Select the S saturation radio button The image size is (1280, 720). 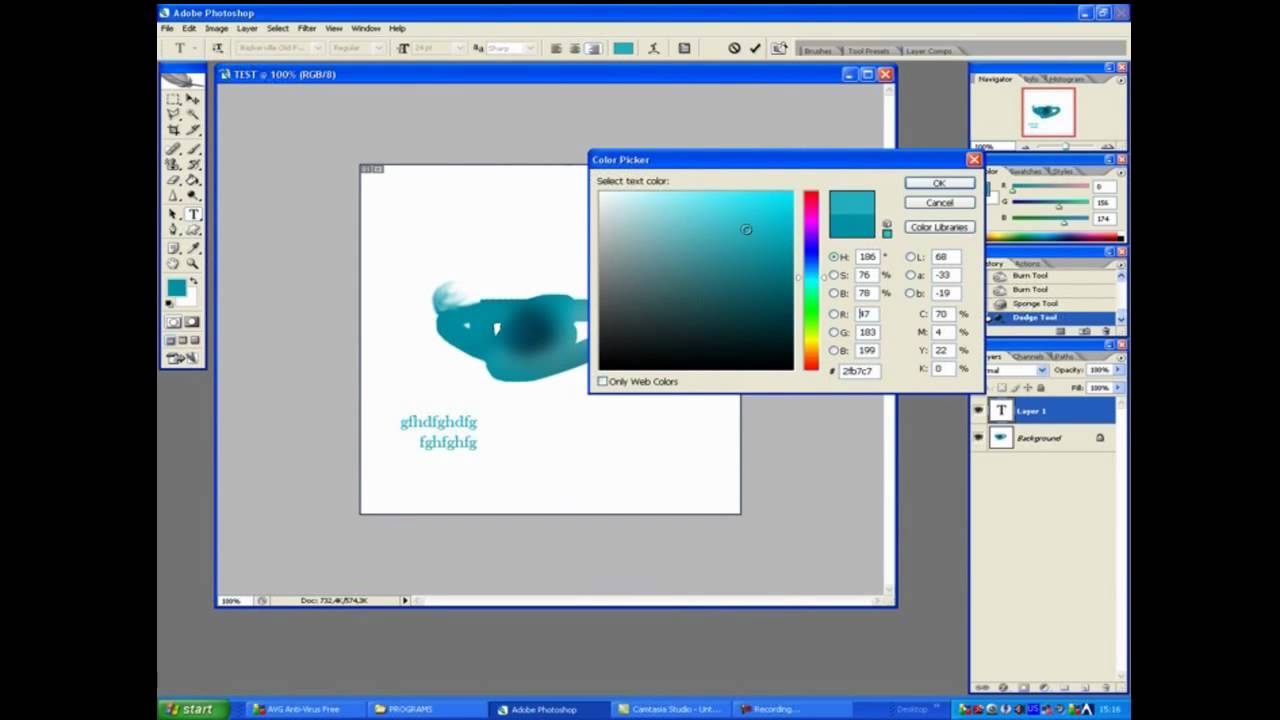coord(834,275)
